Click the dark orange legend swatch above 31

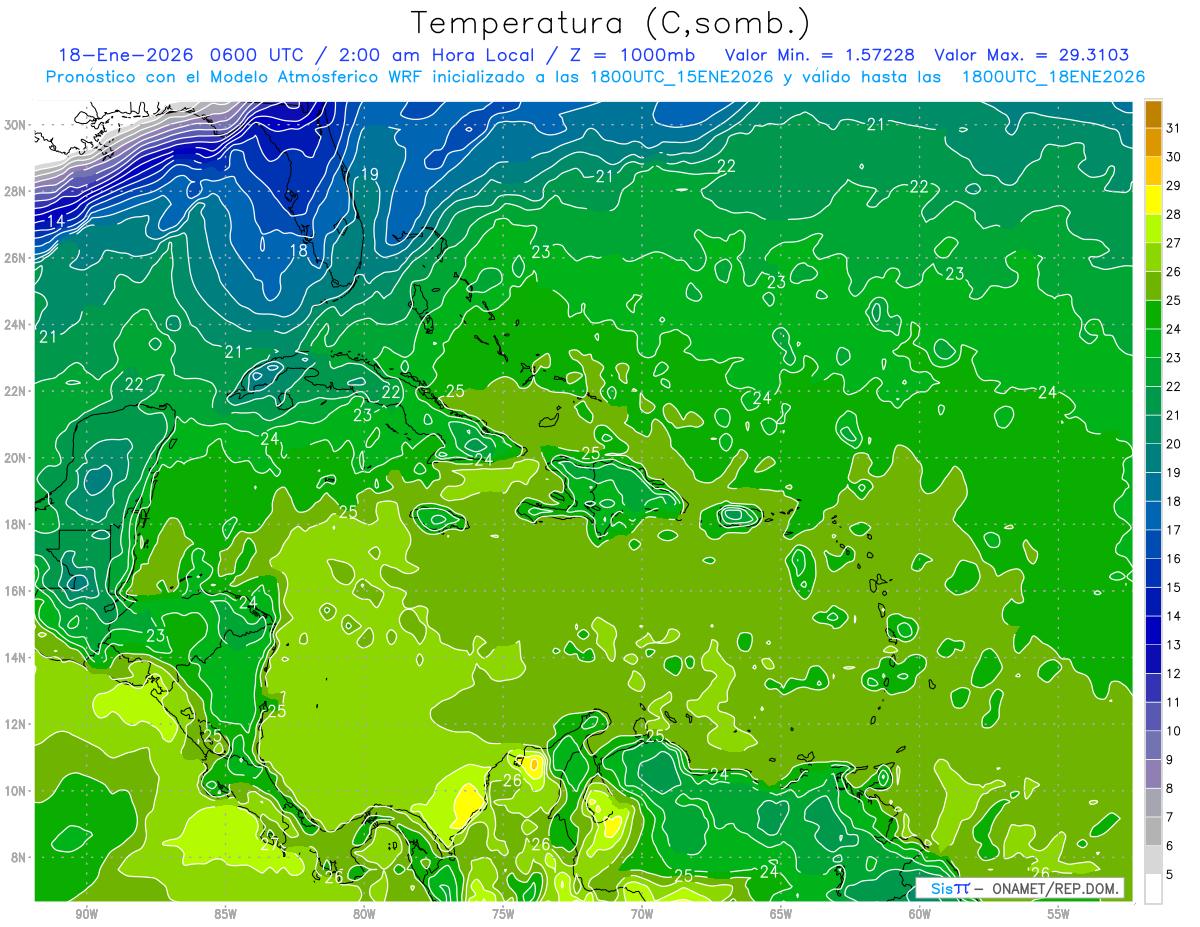(x=1153, y=114)
